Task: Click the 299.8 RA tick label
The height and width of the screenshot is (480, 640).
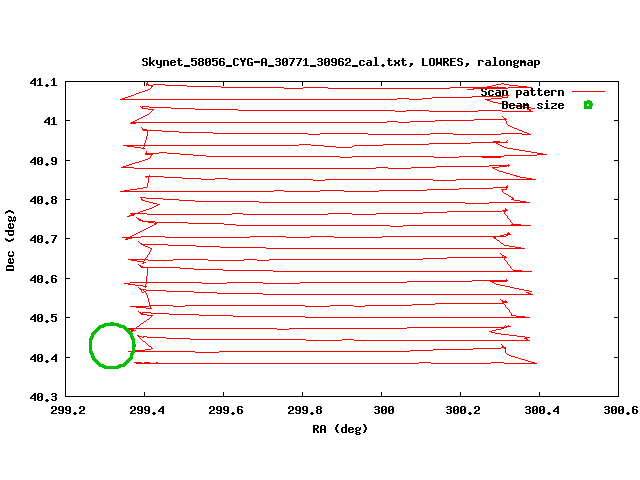Action: (x=305, y=410)
